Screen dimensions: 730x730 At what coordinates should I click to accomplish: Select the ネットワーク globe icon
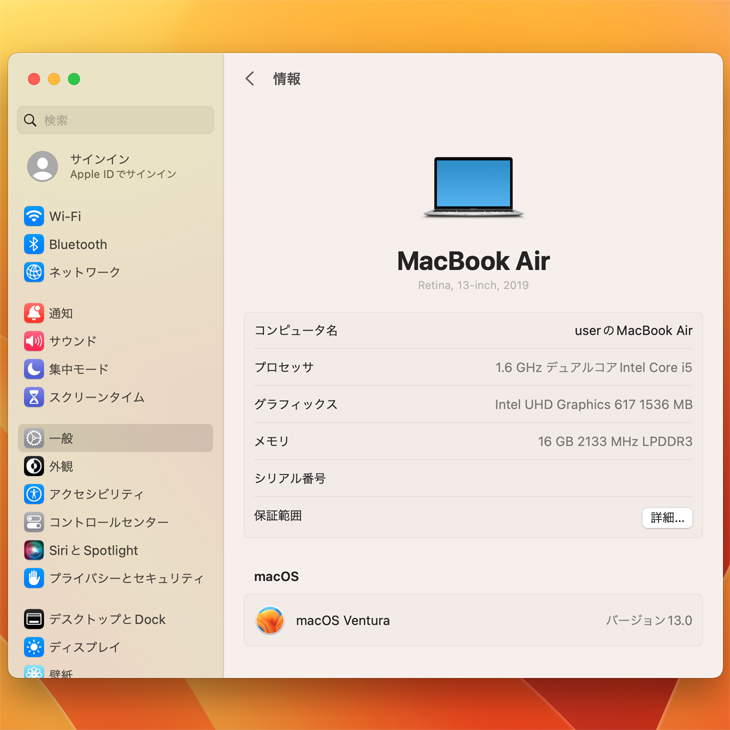(x=34, y=272)
